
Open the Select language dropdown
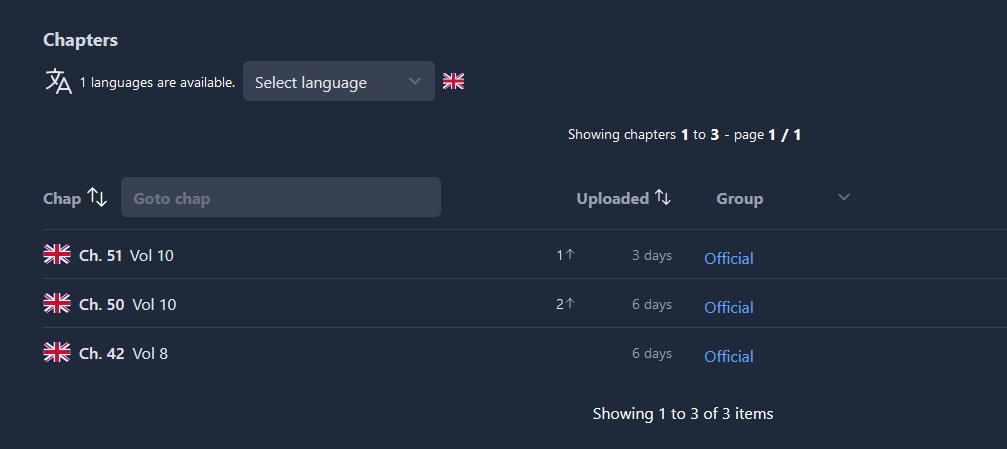pyautogui.click(x=338, y=81)
